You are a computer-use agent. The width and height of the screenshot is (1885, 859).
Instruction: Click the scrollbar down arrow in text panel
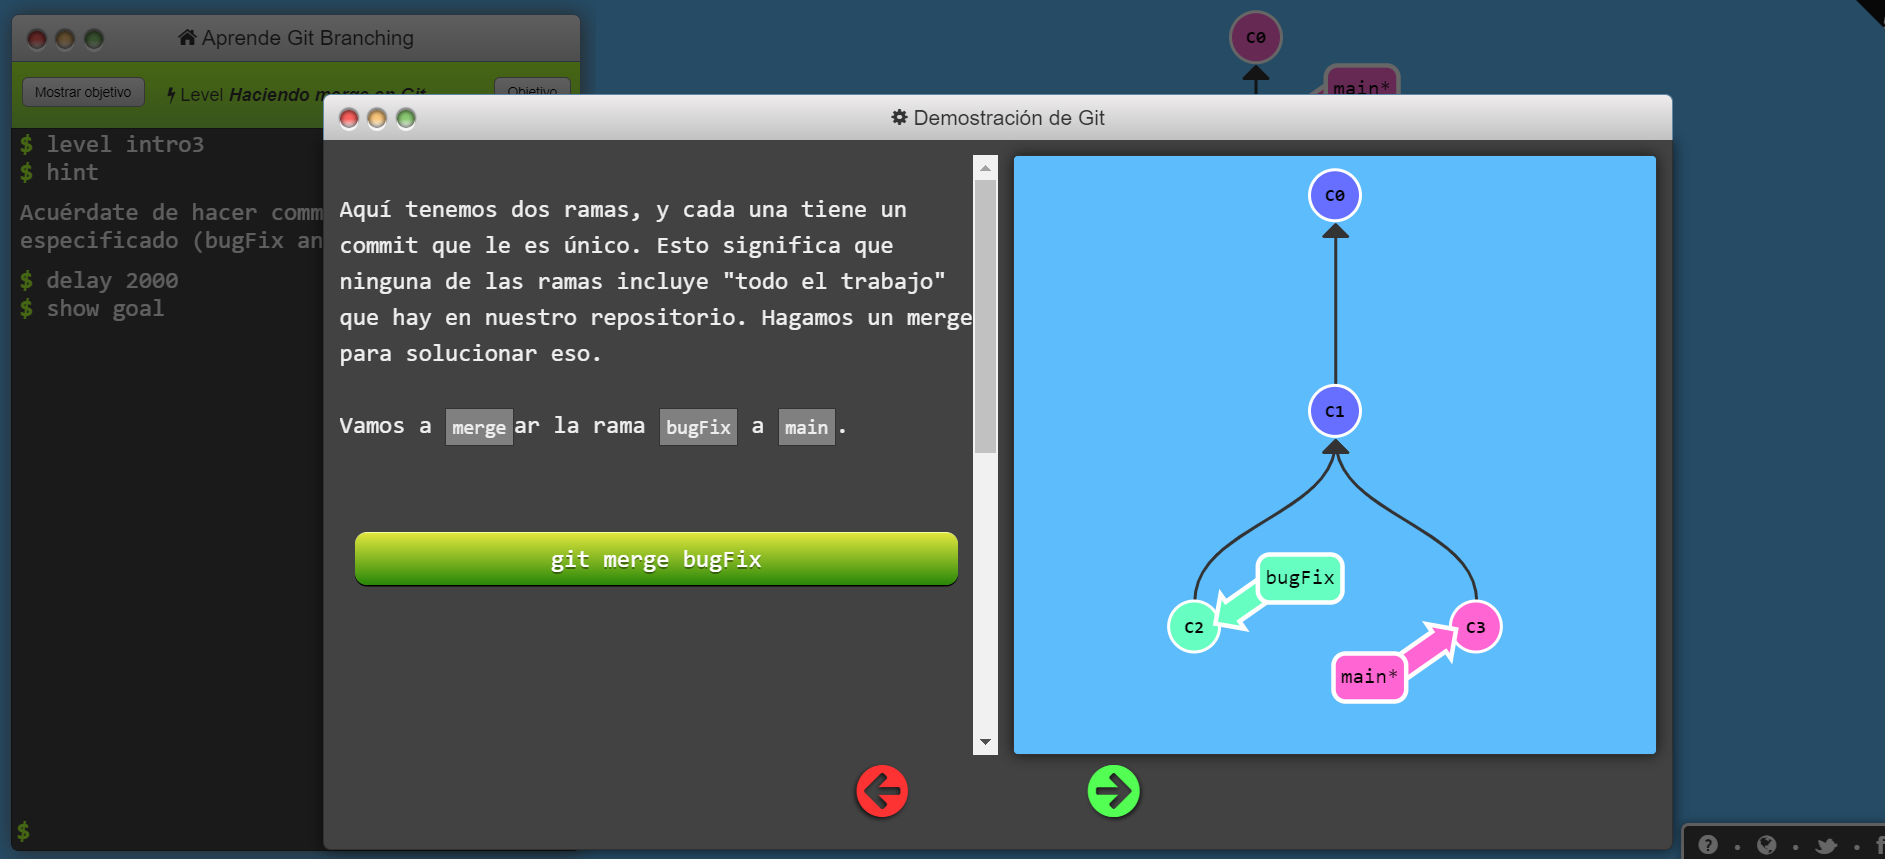[985, 742]
